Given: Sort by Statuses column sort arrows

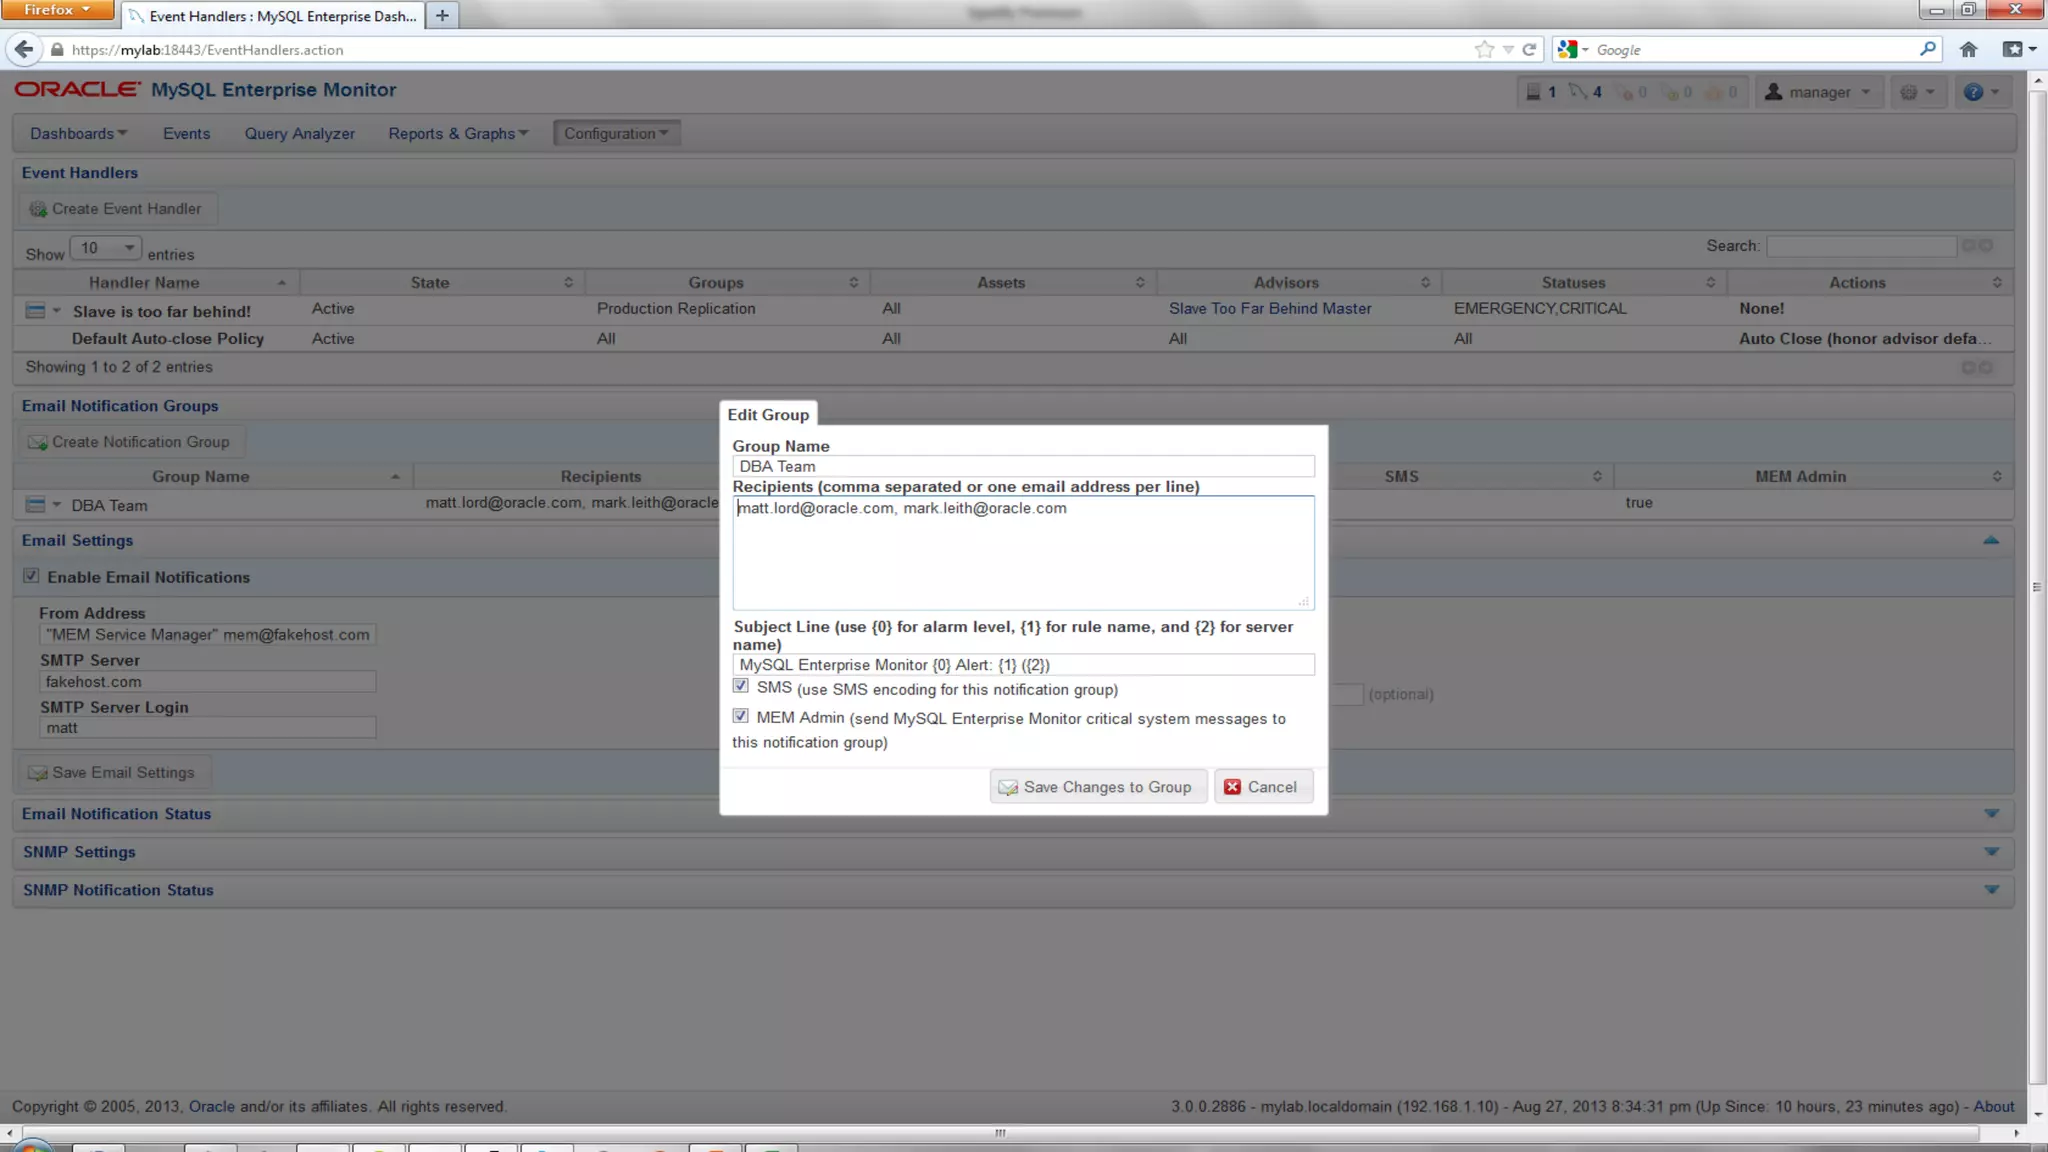Looking at the screenshot, I should coord(1711,283).
